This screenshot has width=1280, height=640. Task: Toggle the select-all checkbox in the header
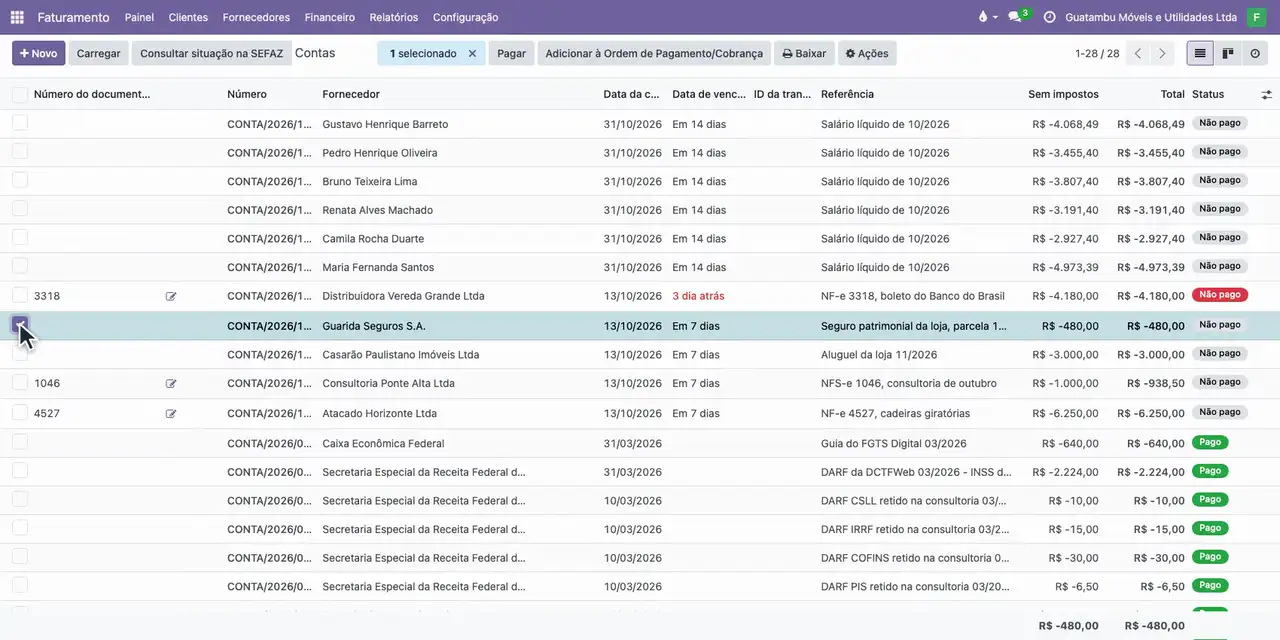[x=20, y=94]
